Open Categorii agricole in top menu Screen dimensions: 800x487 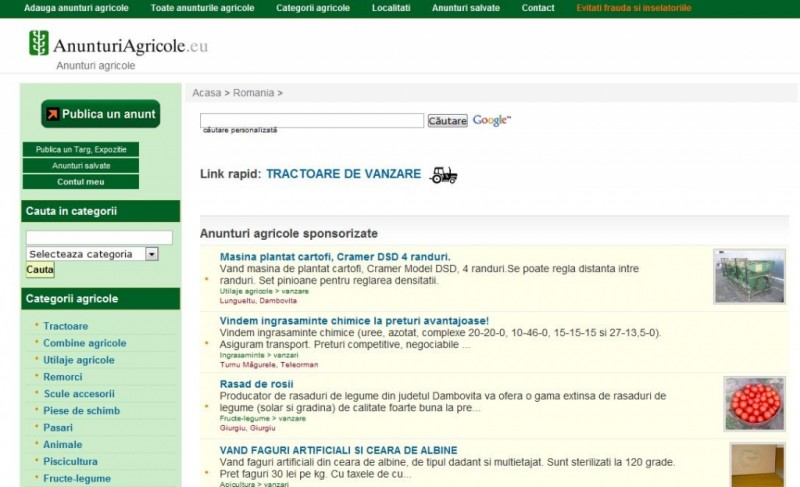point(313,8)
